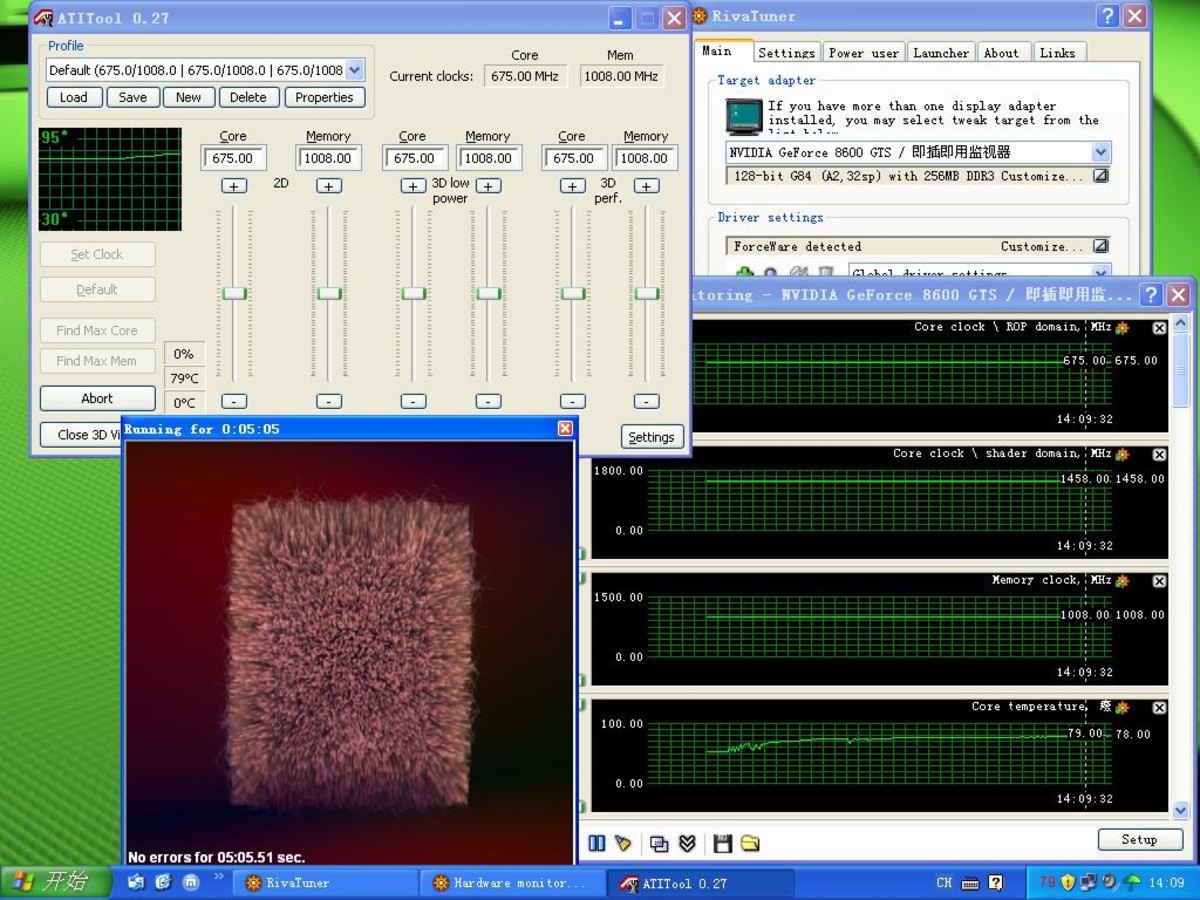Close the Core clock ROP domain graph
1200x900 pixels.
point(1159,328)
